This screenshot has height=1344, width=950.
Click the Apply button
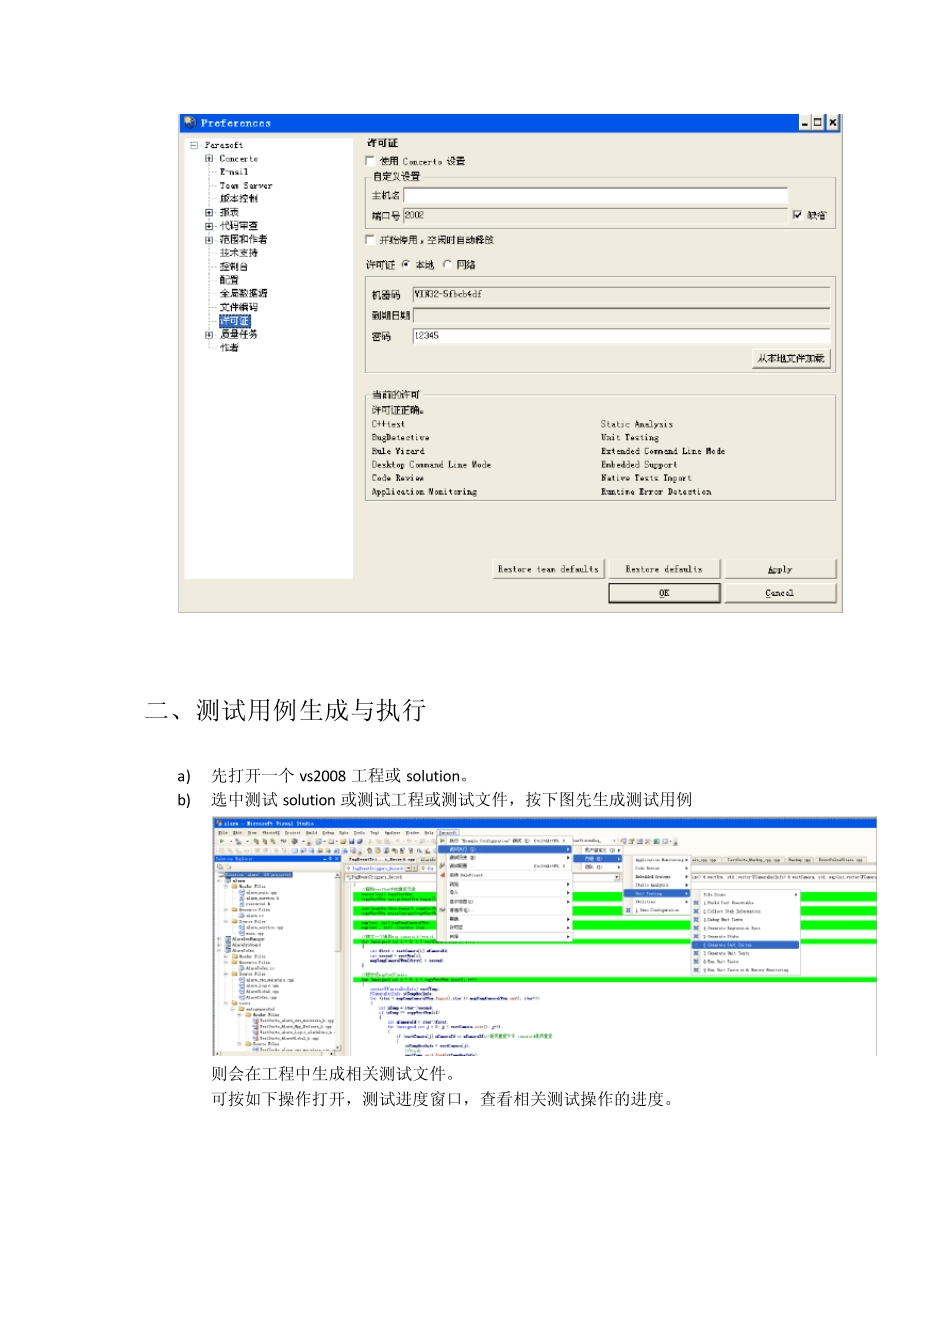[780, 569]
